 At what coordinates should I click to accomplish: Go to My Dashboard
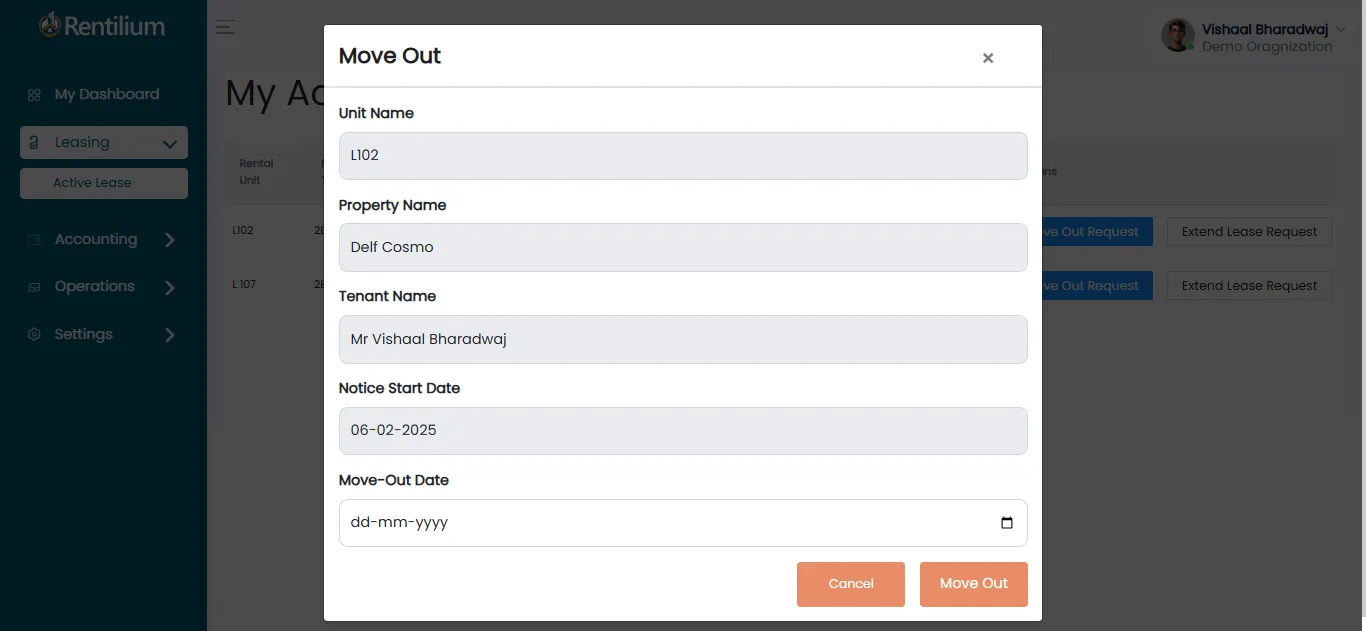pyautogui.click(x=106, y=94)
